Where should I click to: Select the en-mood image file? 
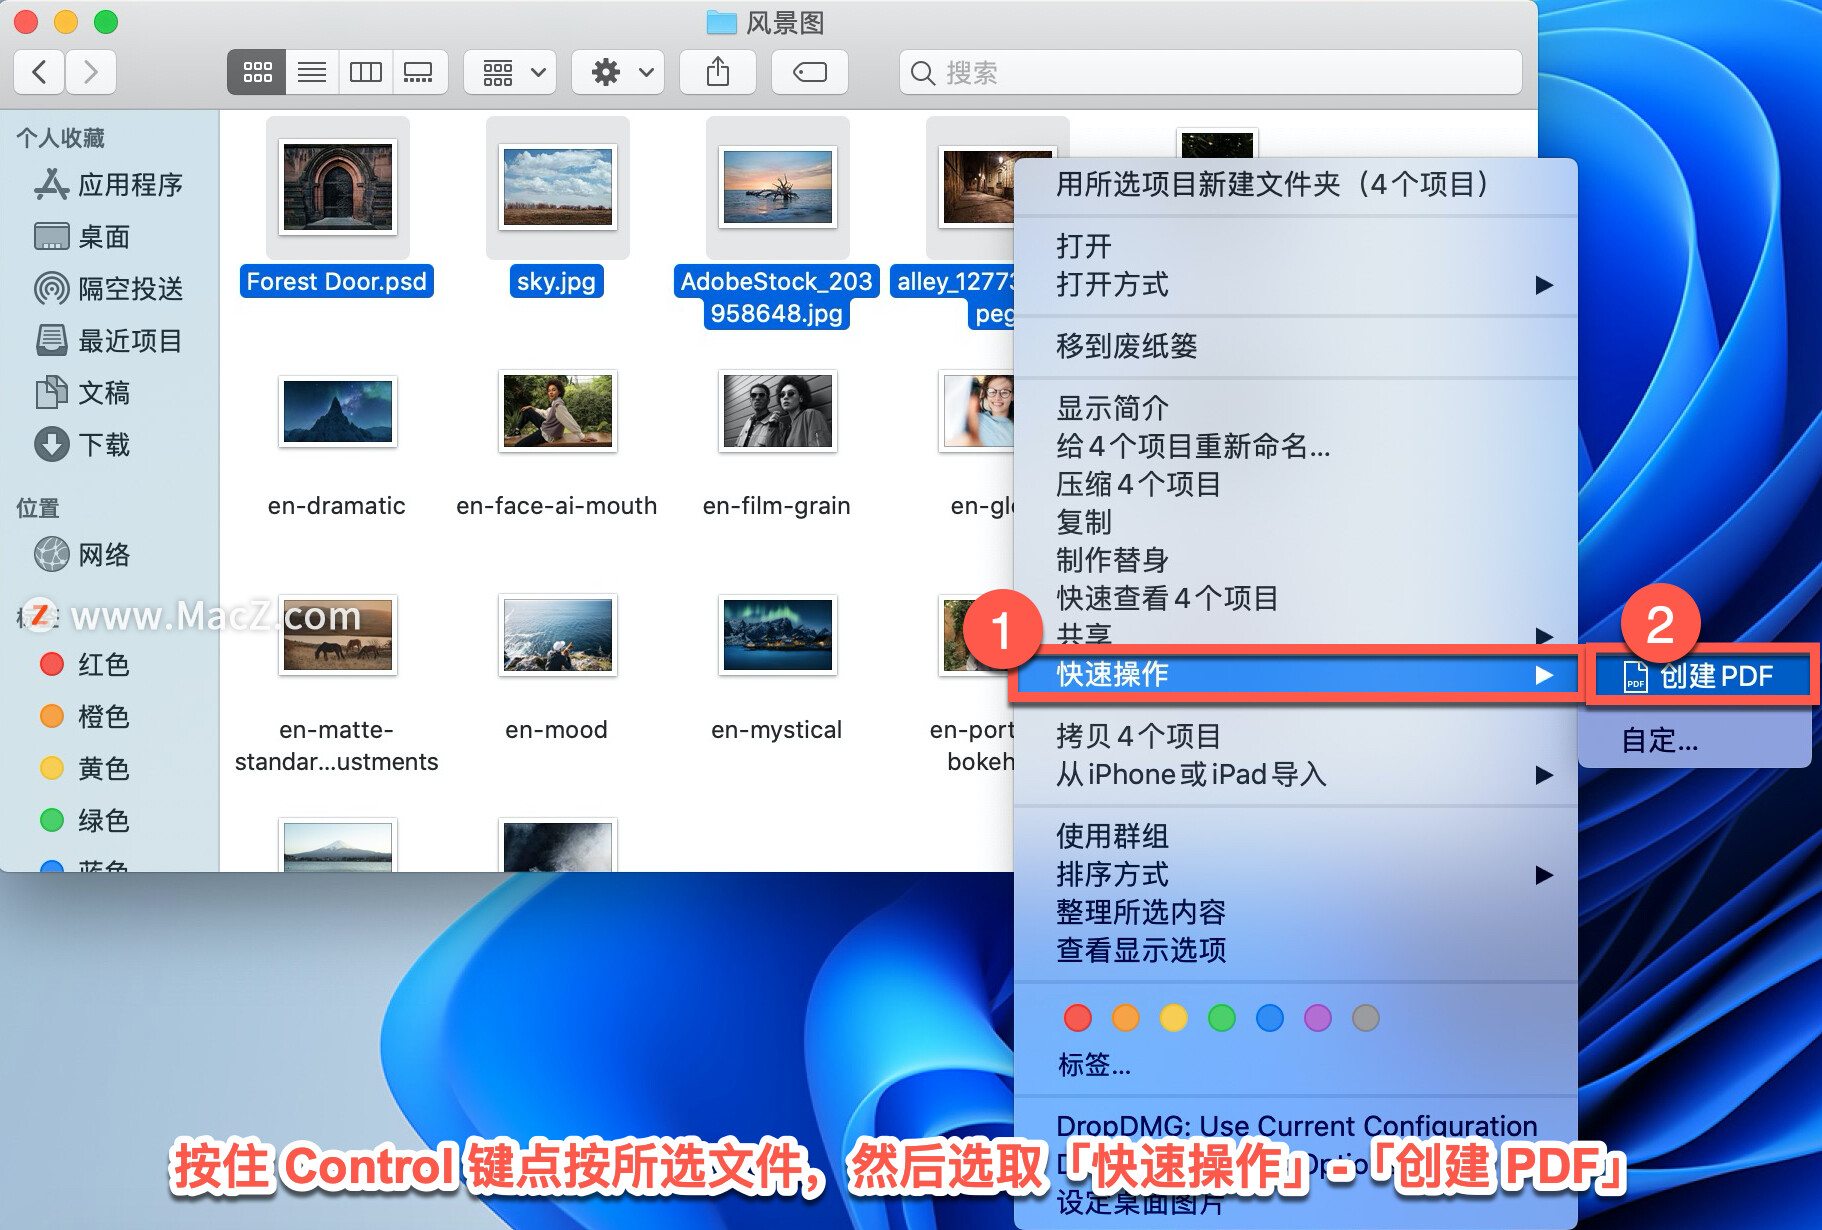tap(558, 635)
